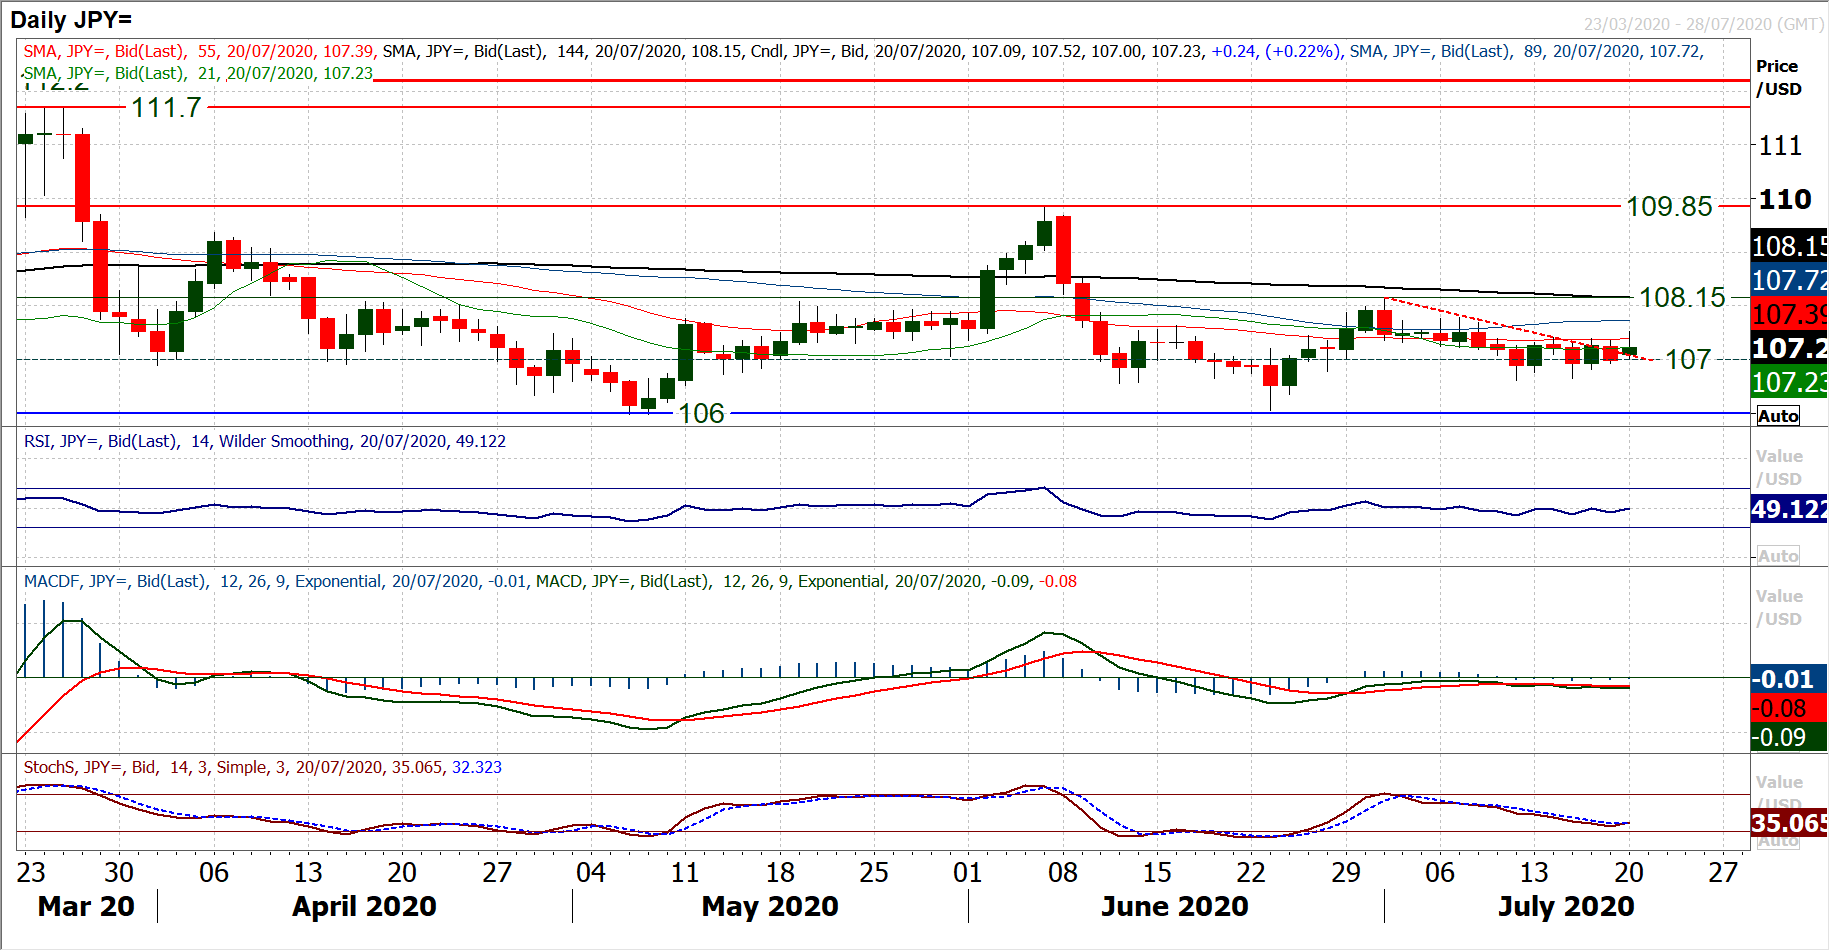Select the 107 level label next to the dashed line
This screenshot has width=1830, height=951.
point(1688,359)
